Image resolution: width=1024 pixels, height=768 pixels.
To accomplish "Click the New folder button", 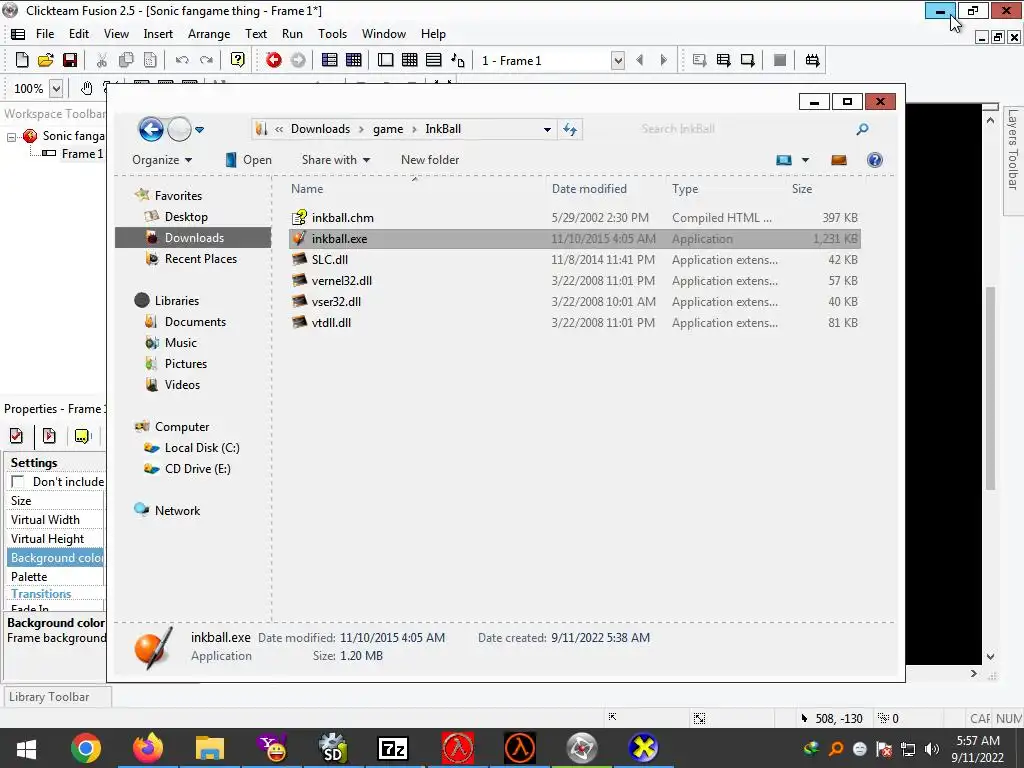I will click(430, 160).
